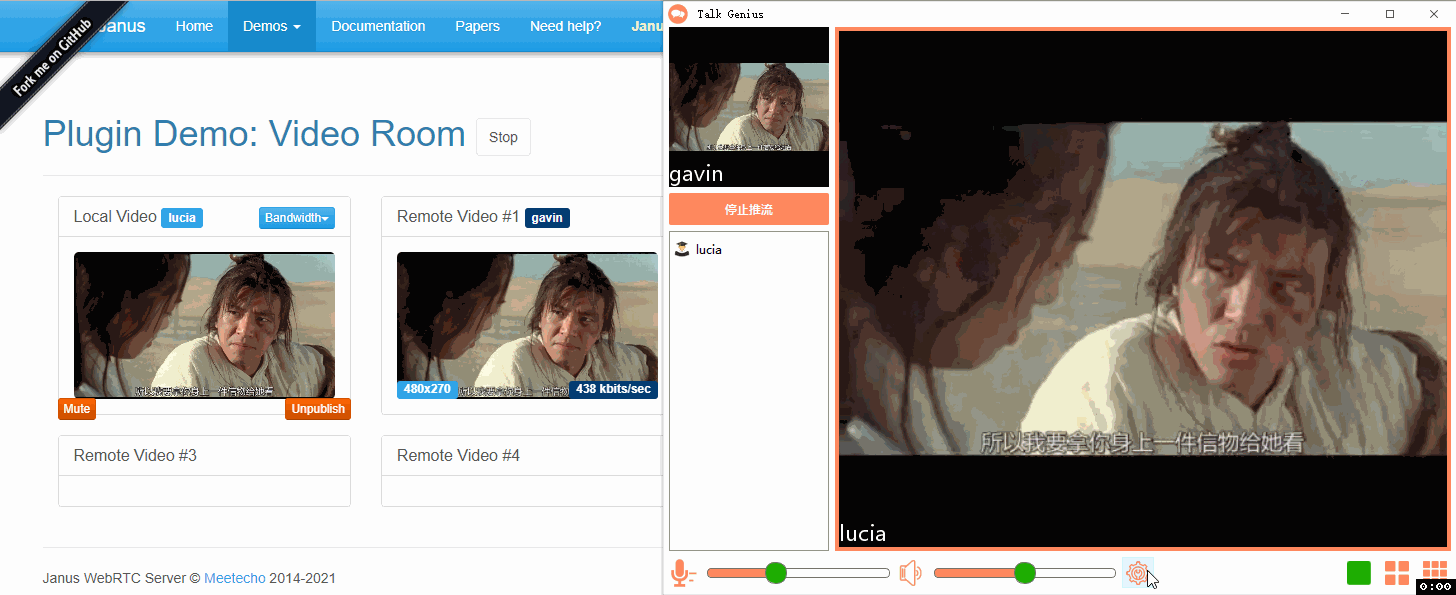1456x595 pixels.
Task: Mute the local video
Action: 77,409
